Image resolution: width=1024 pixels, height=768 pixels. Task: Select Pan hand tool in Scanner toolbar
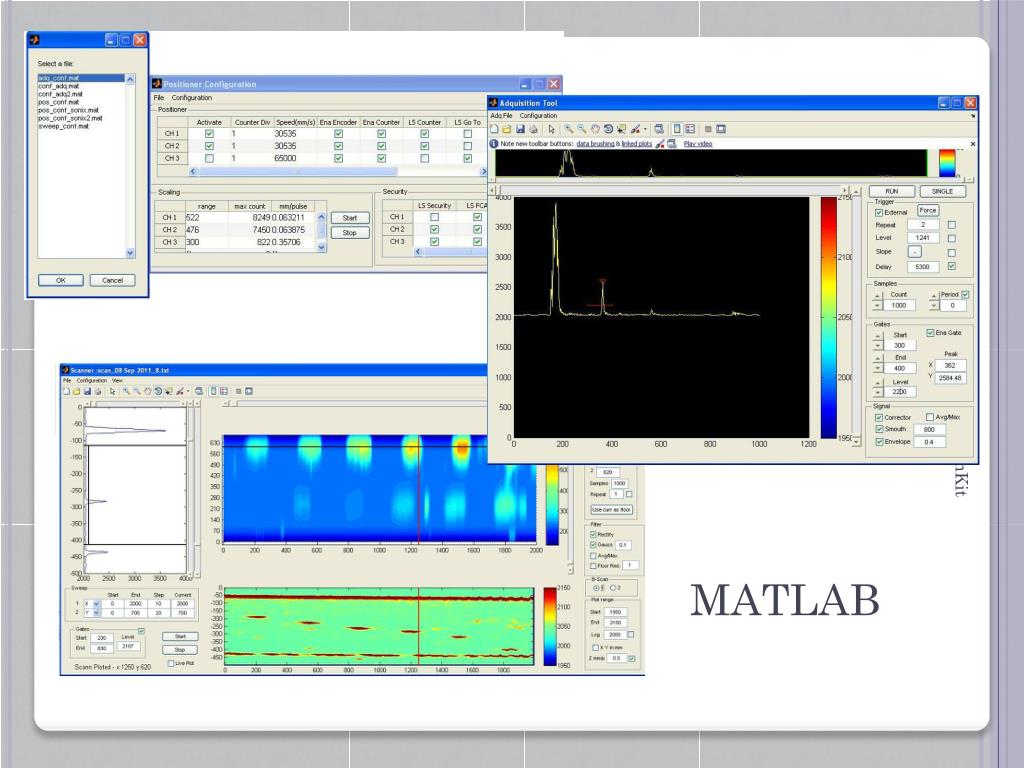pos(148,391)
